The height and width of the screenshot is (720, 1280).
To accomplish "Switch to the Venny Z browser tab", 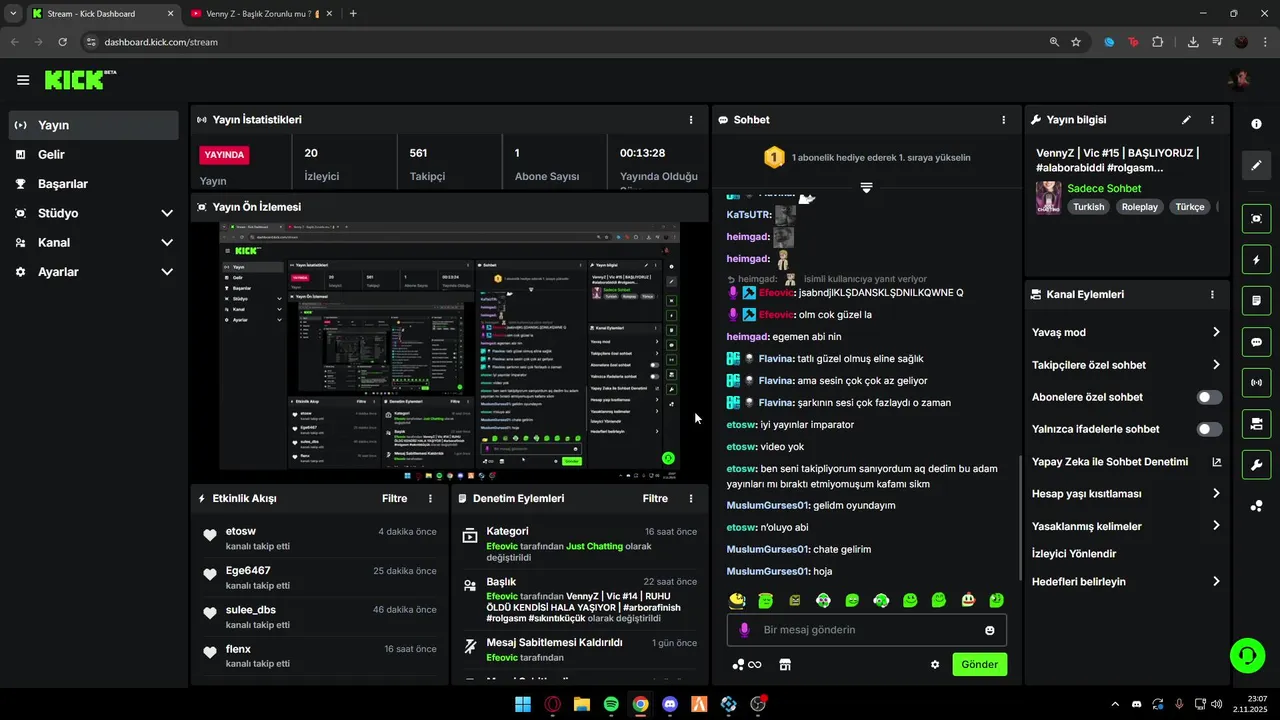I will point(262,14).
